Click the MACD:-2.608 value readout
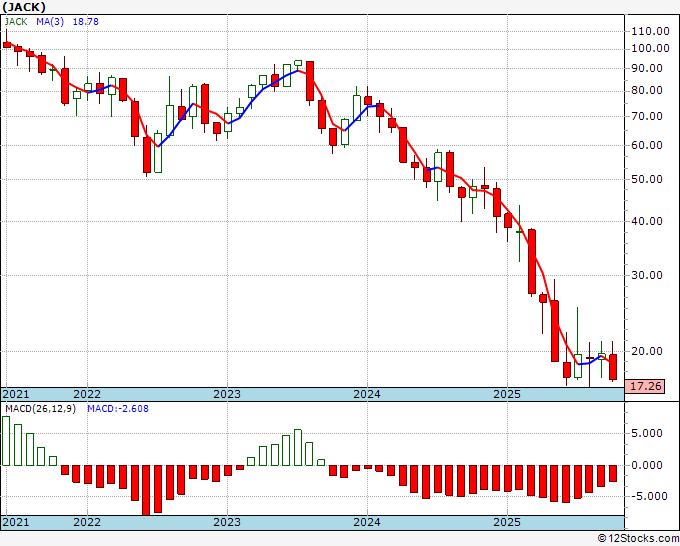Viewport: 680px width, 546px height. (x=118, y=409)
